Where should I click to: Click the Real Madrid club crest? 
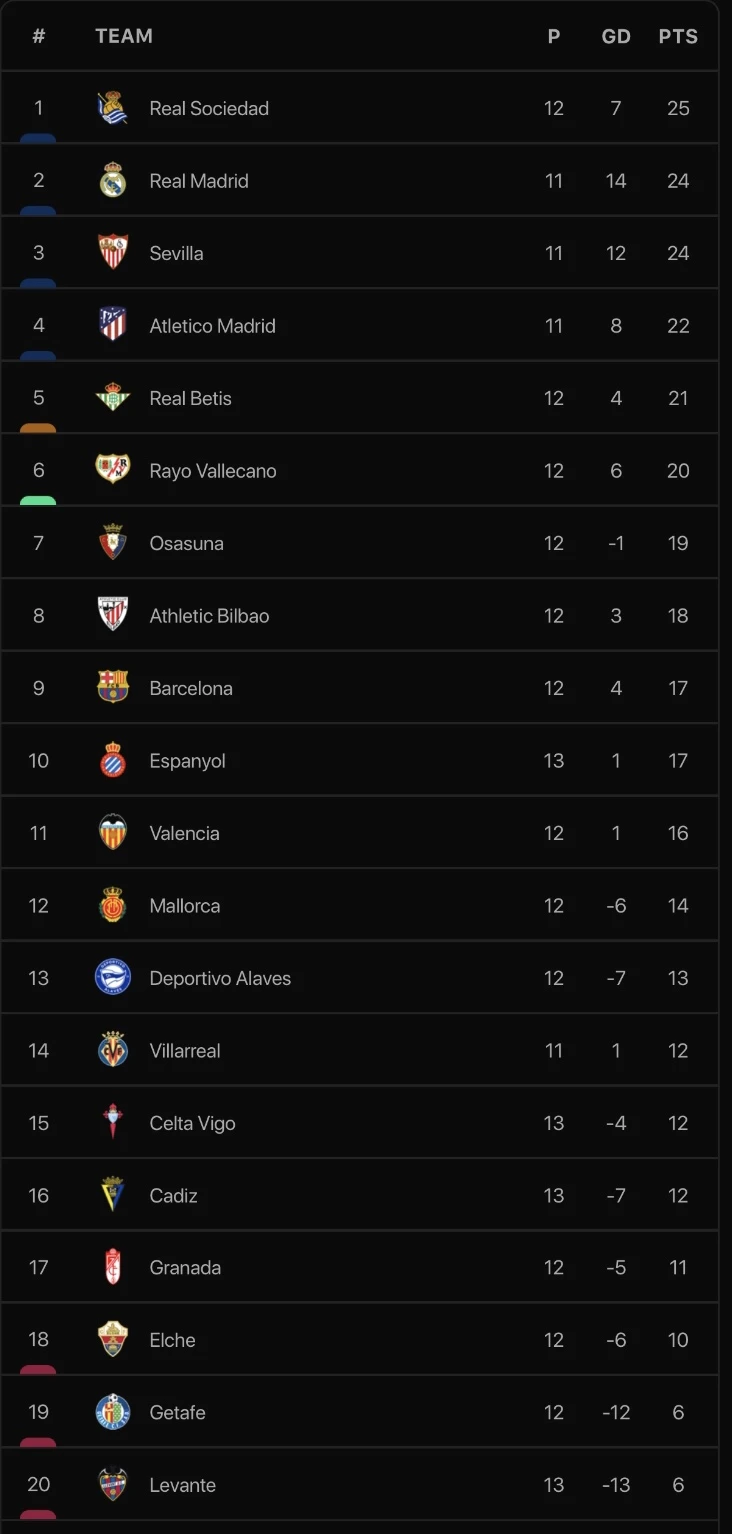pyautogui.click(x=112, y=181)
